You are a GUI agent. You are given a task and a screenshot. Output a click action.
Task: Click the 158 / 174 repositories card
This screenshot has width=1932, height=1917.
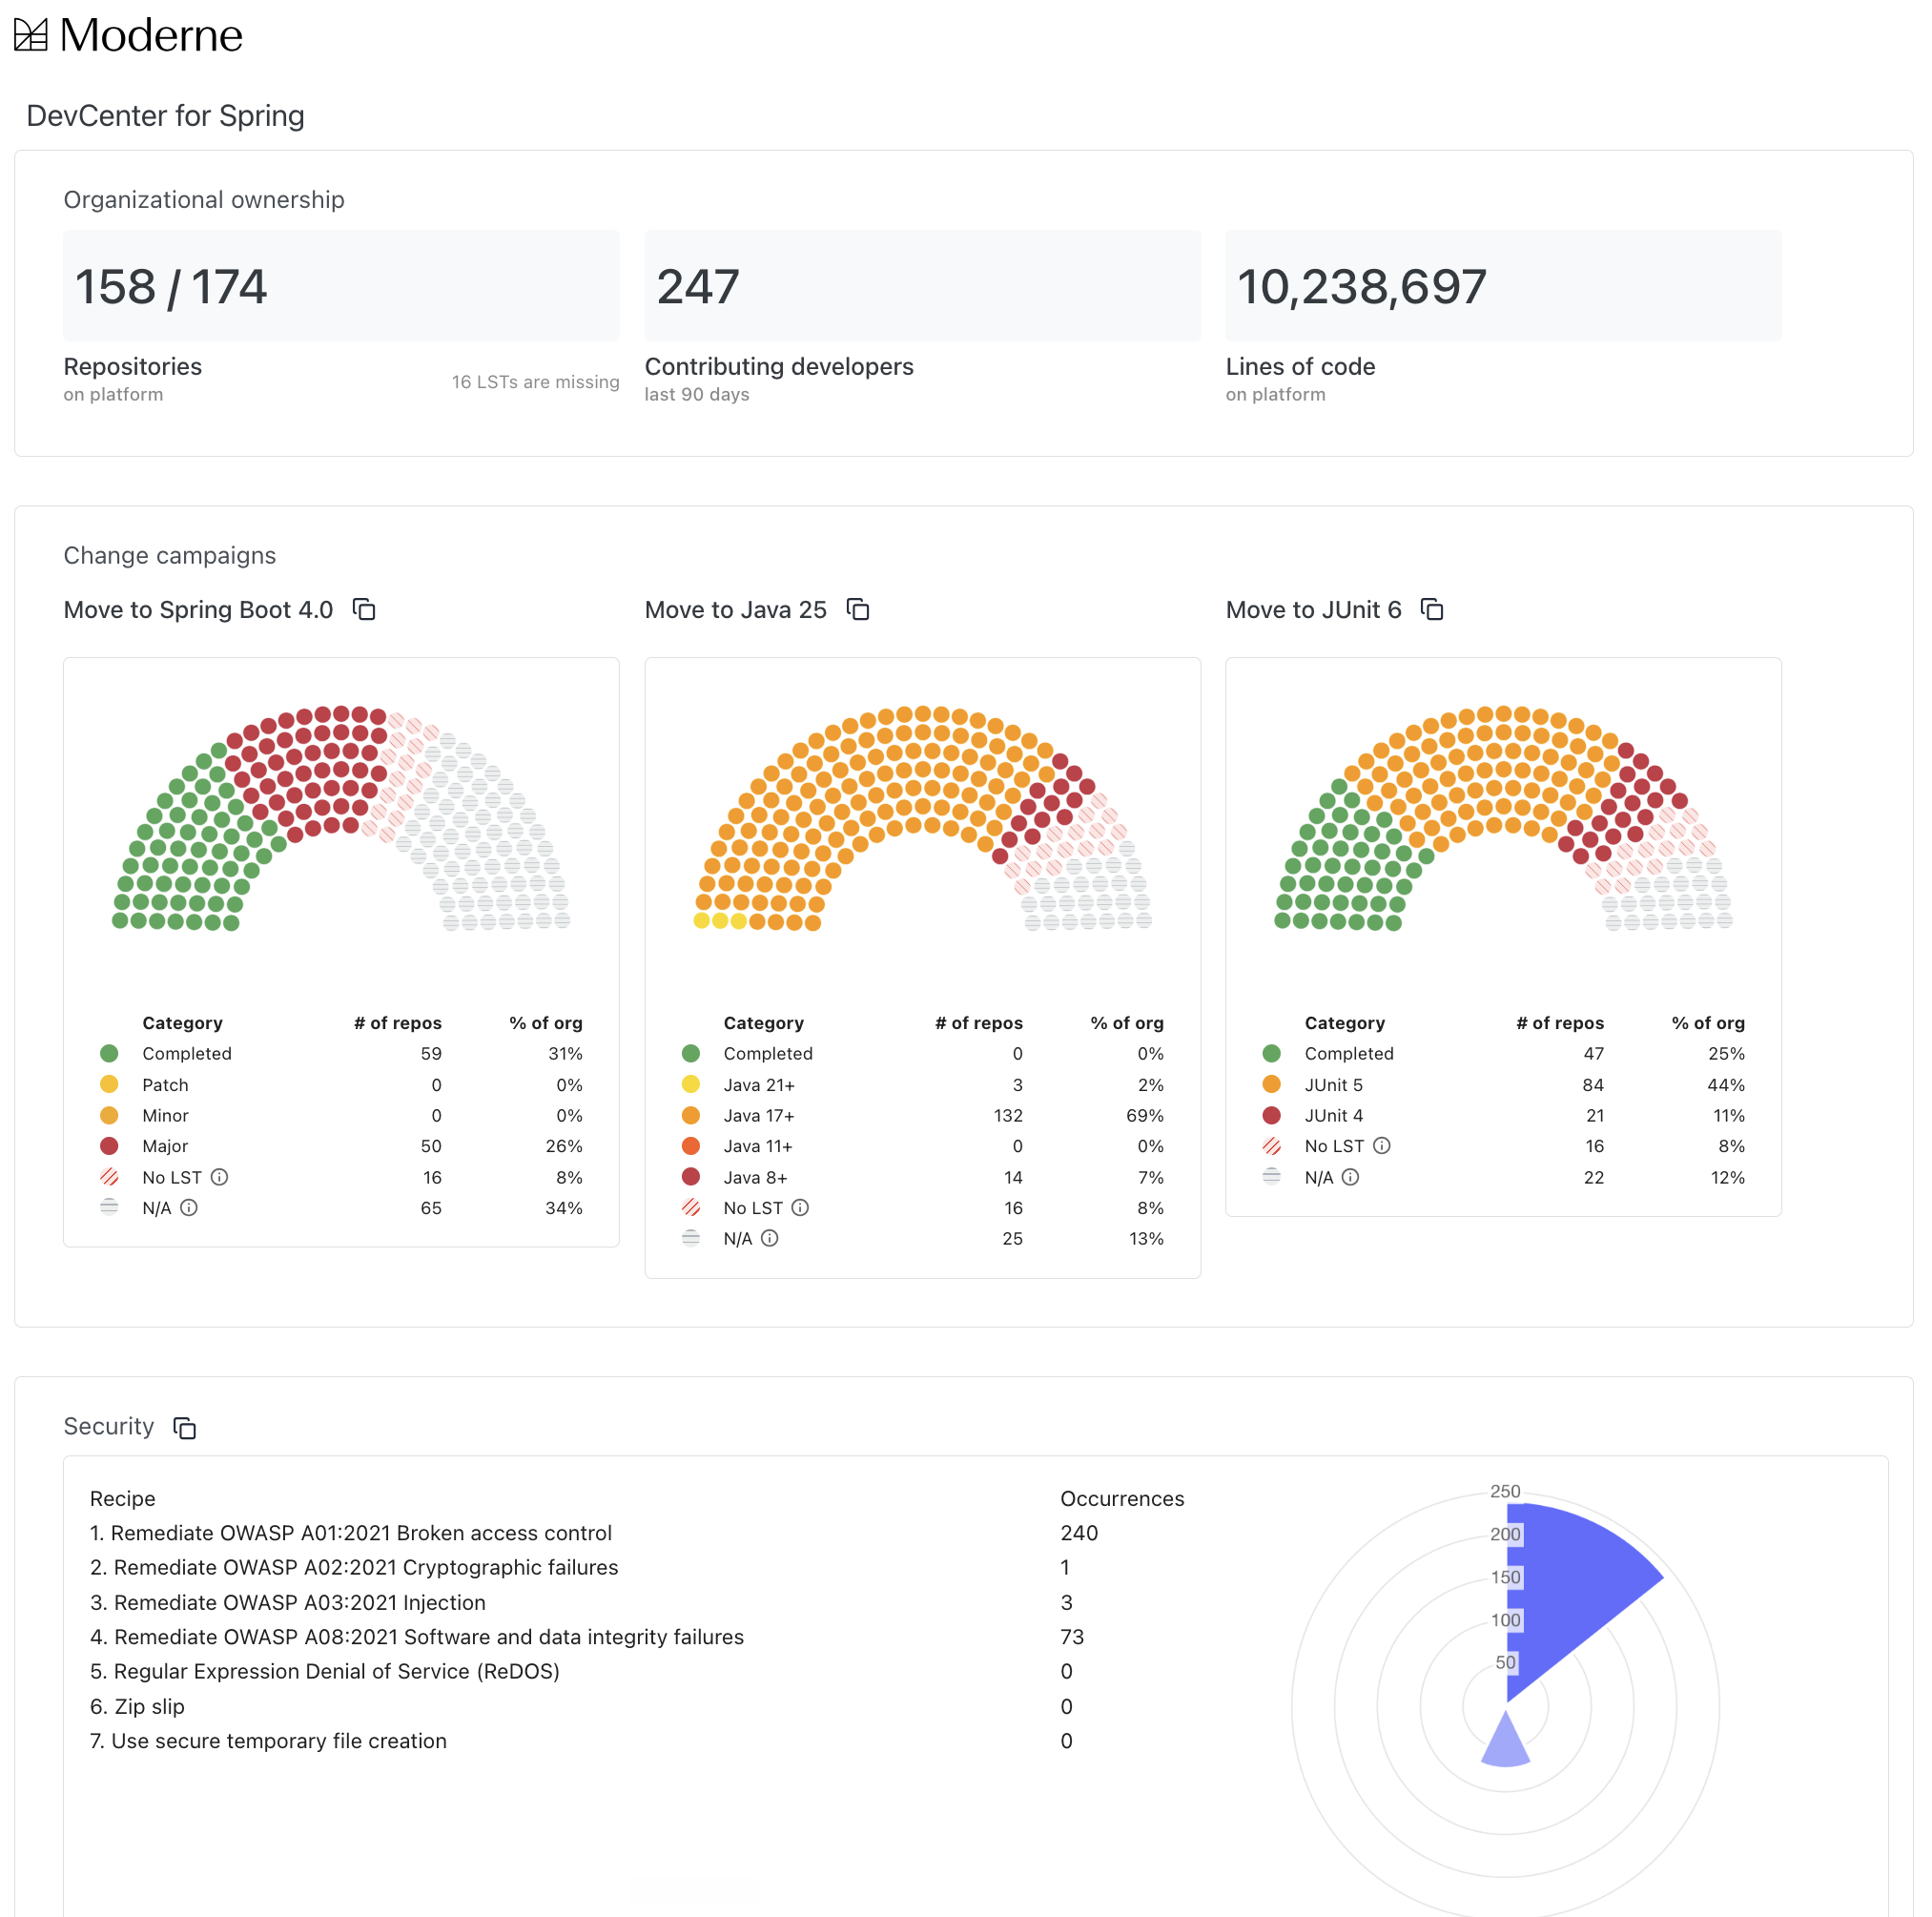341,286
